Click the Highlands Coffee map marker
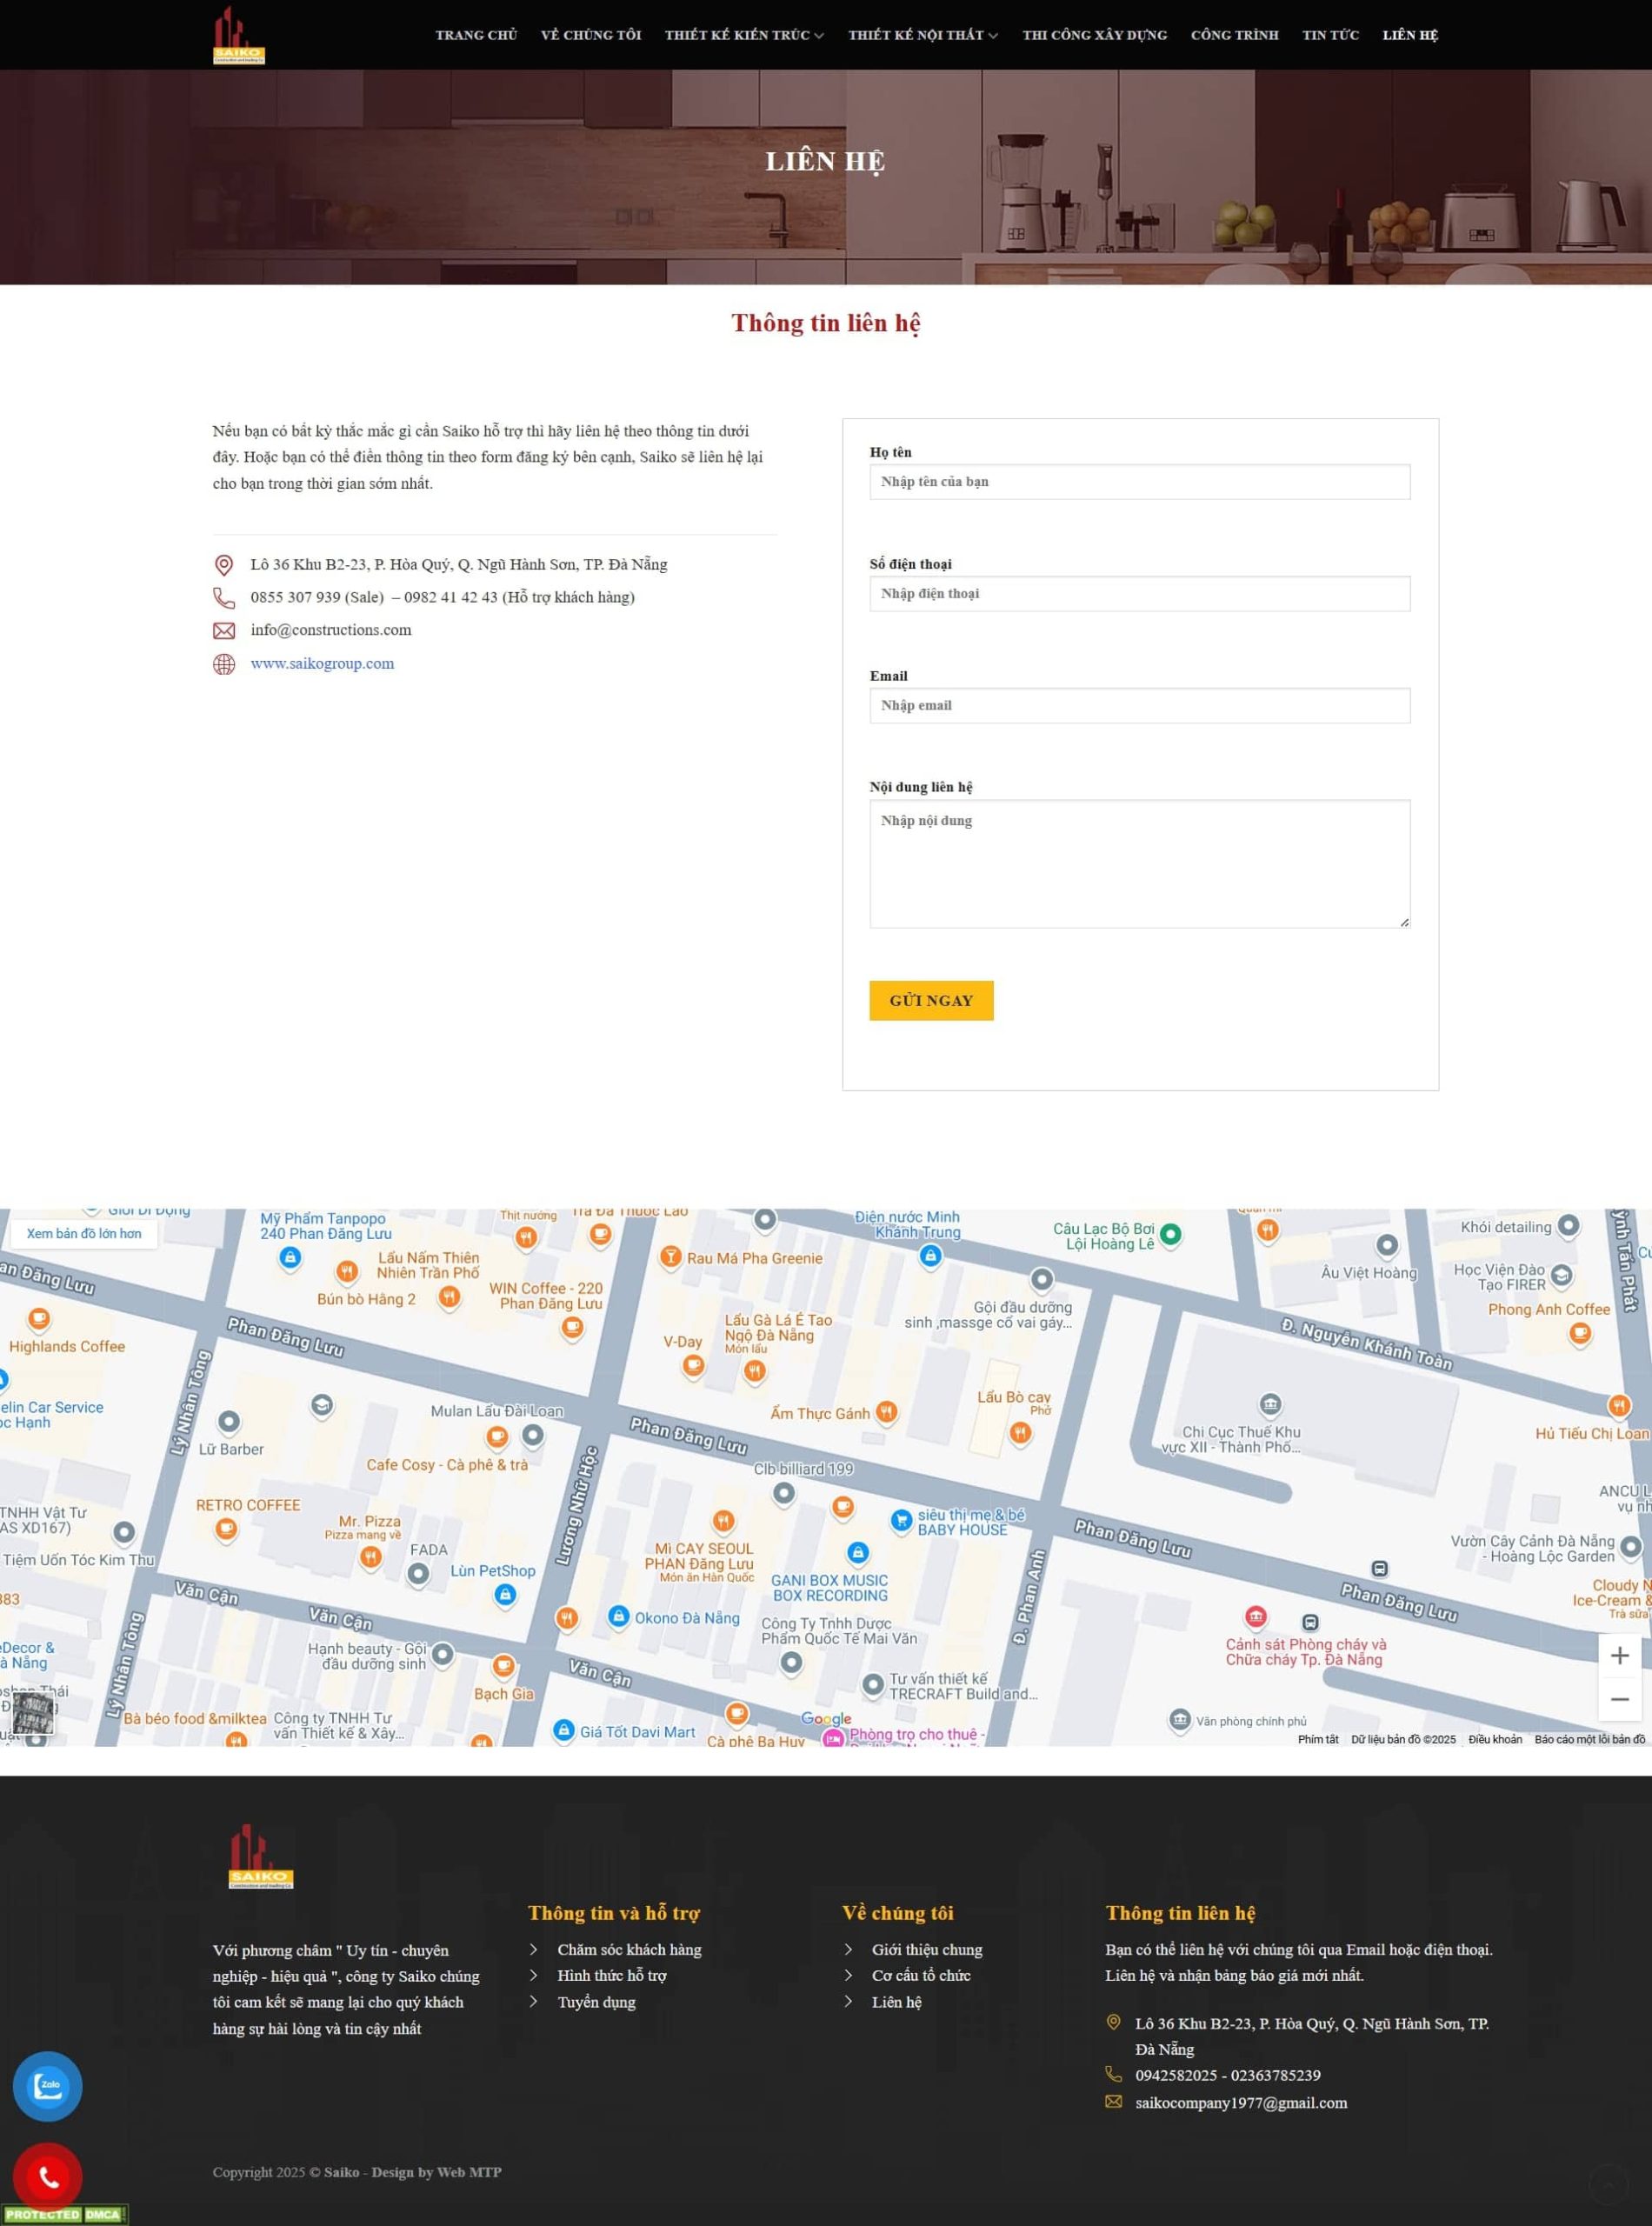Image resolution: width=1652 pixels, height=2226 pixels. (x=39, y=1320)
